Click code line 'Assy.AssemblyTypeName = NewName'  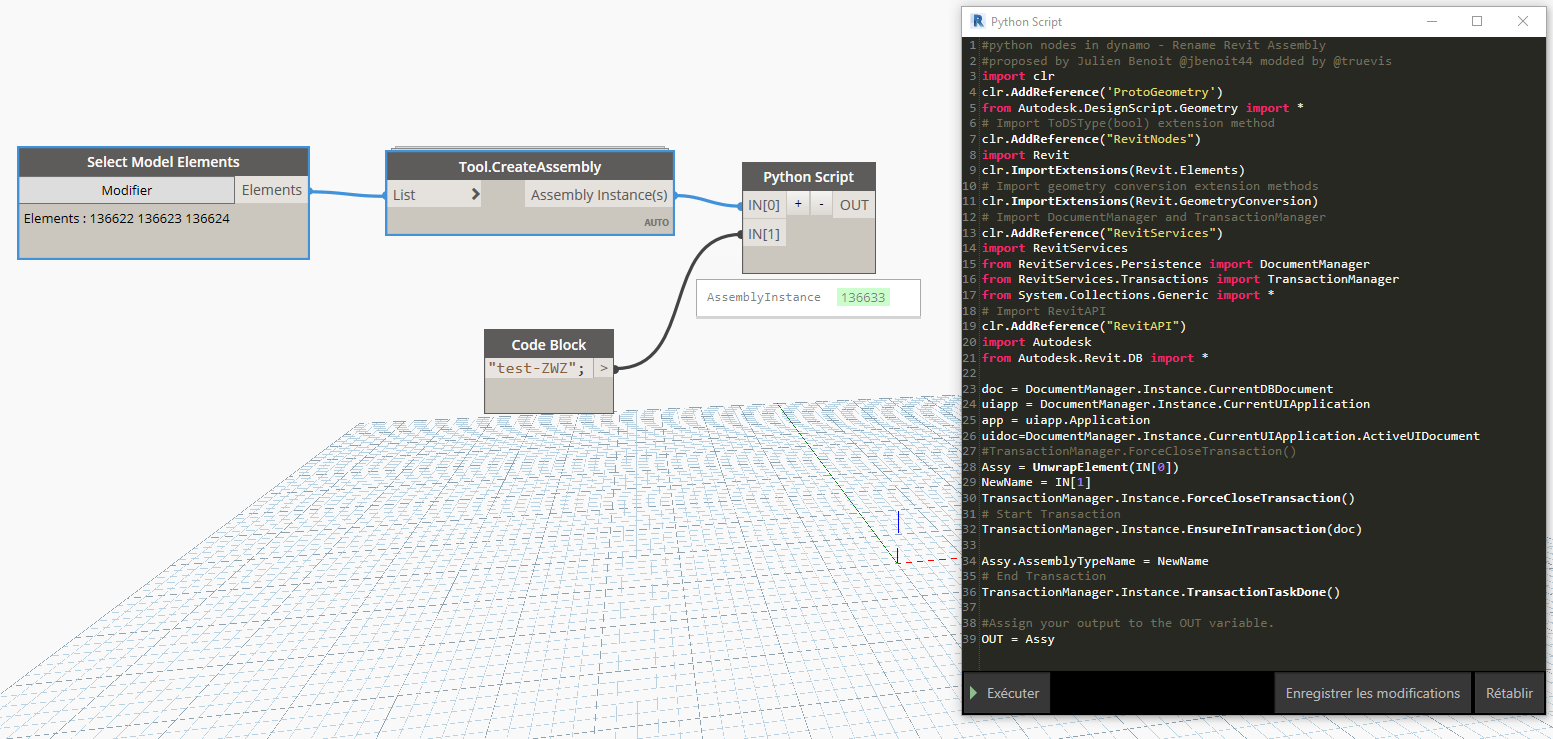[x=1095, y=561]
